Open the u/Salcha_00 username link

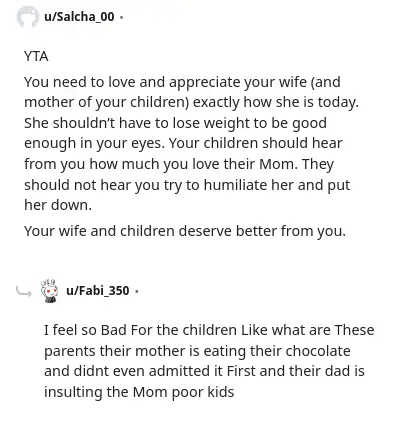pyautogui.click(x=79, y=16)
